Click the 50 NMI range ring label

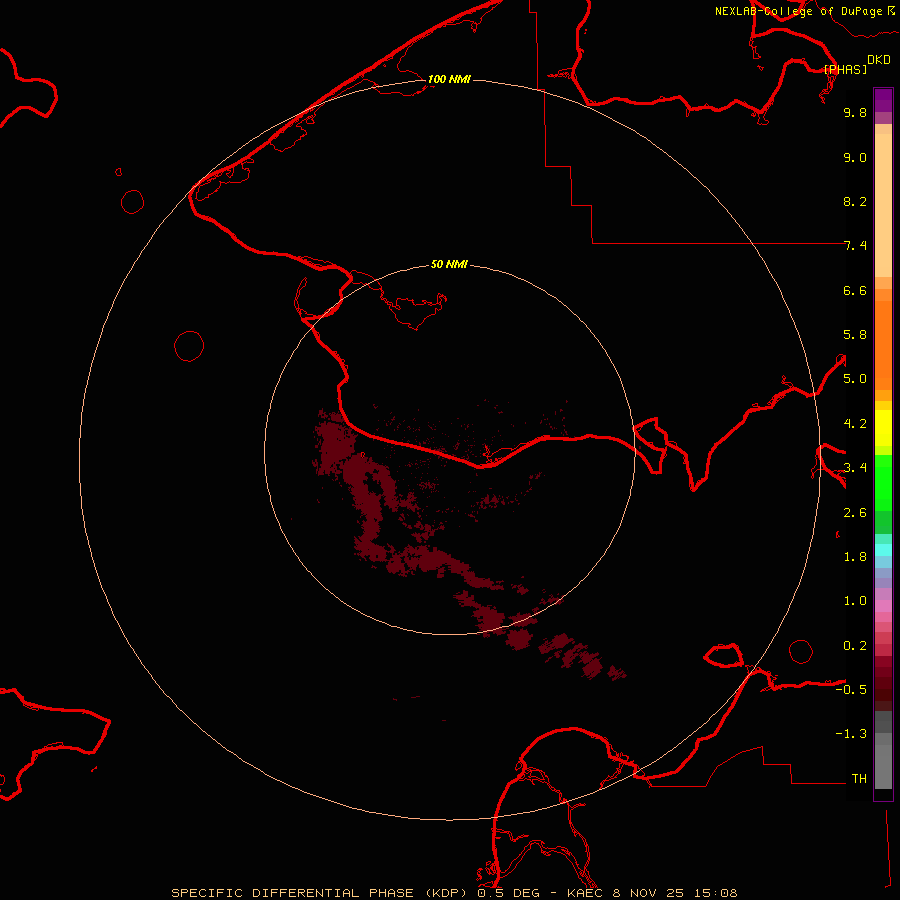[x=449, y=264]
